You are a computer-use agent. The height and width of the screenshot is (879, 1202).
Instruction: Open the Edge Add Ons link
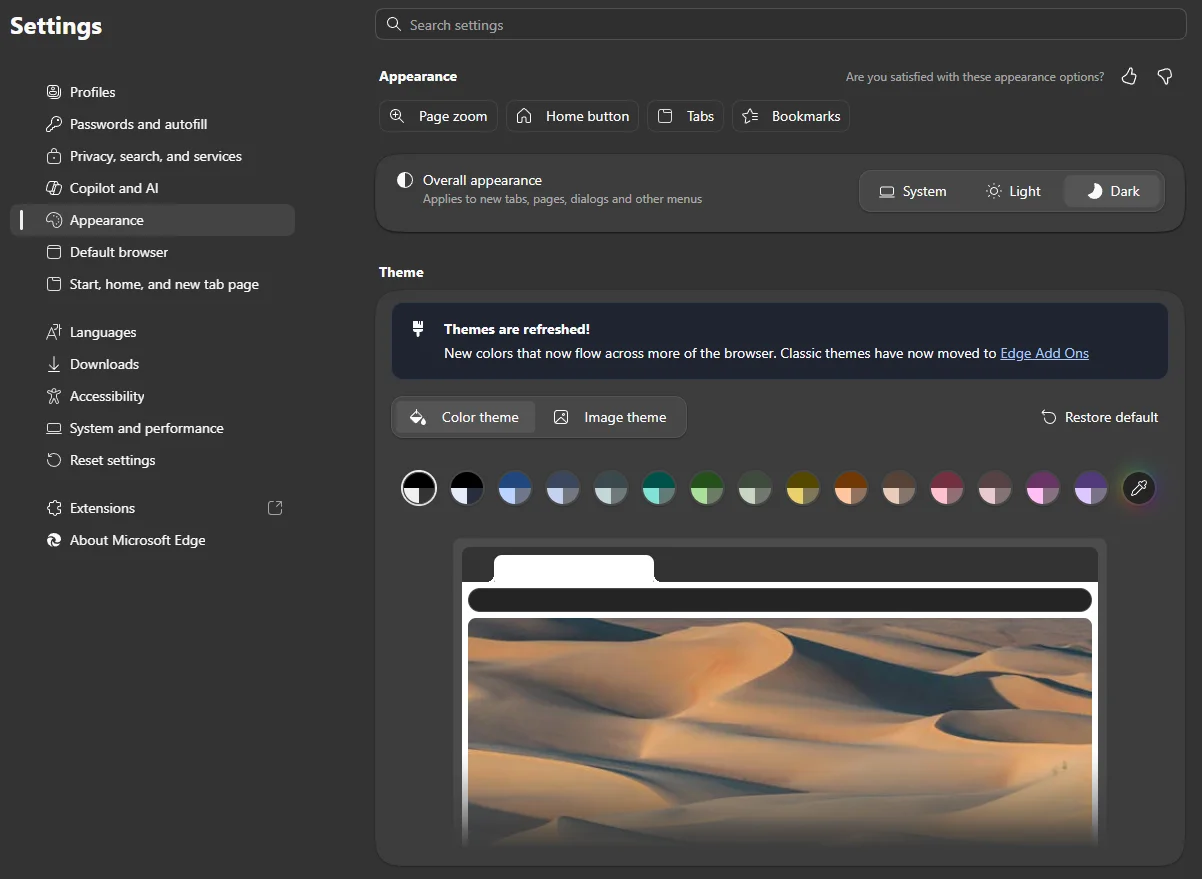1044,353
